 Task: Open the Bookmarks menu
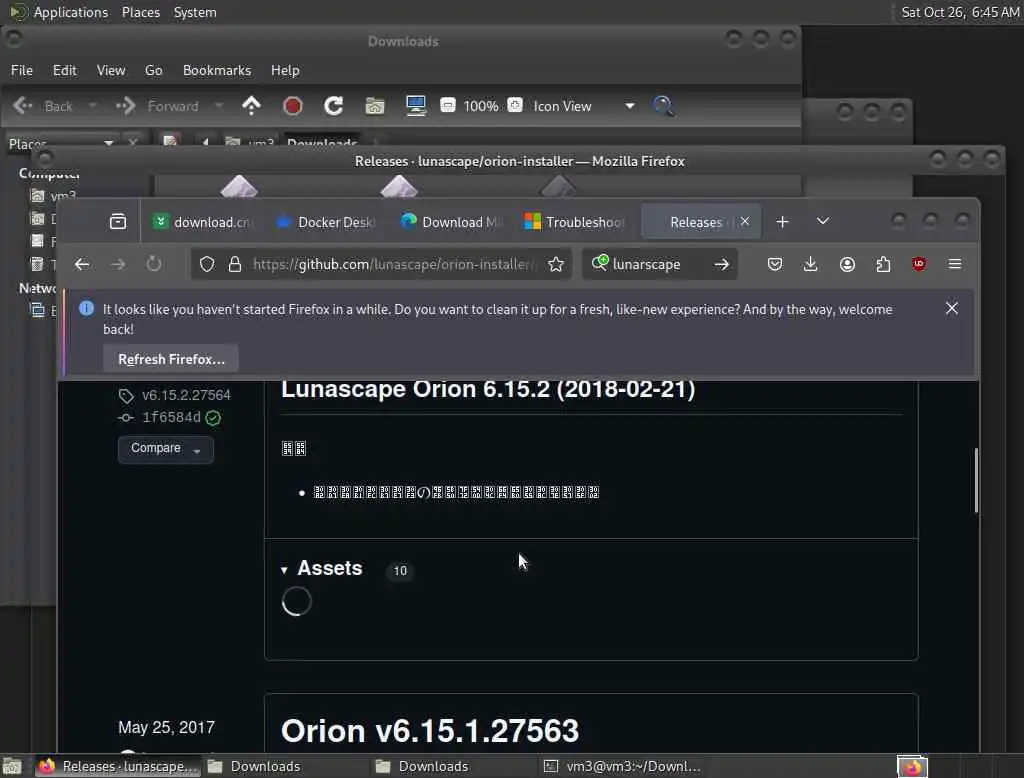tap(217, 70)
